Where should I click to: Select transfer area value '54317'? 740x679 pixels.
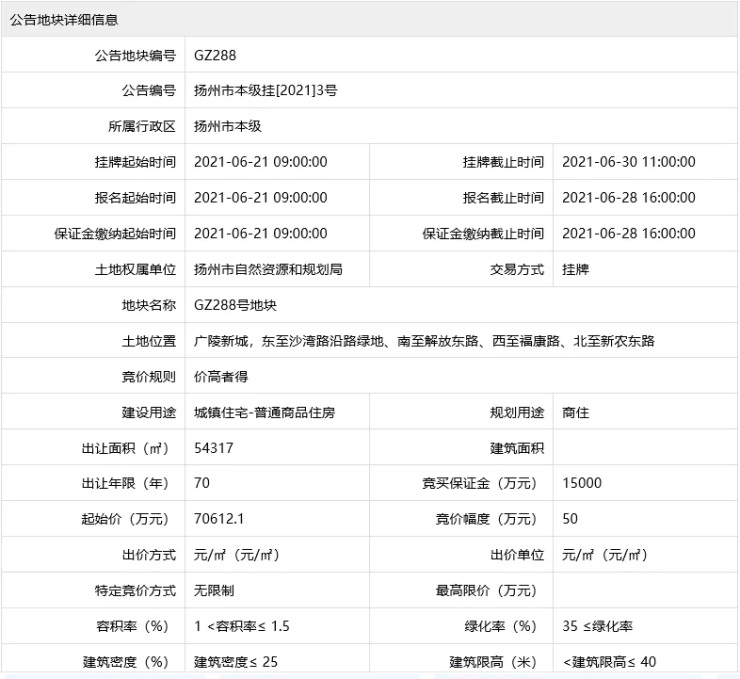click(x=214, y=448)
